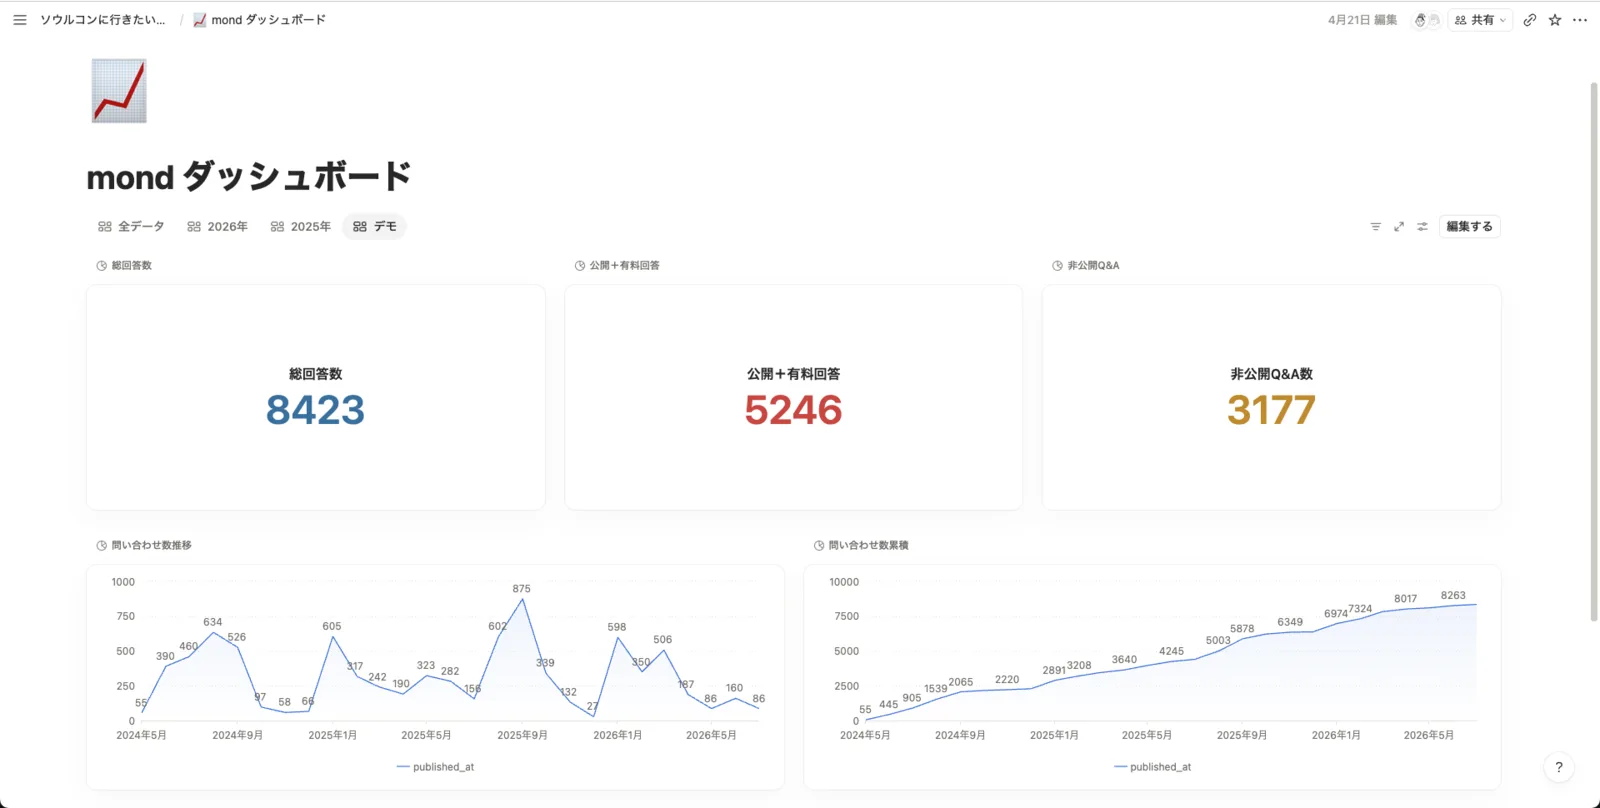
Task: Click the 2220 data label
Action: pos(1007,680)
